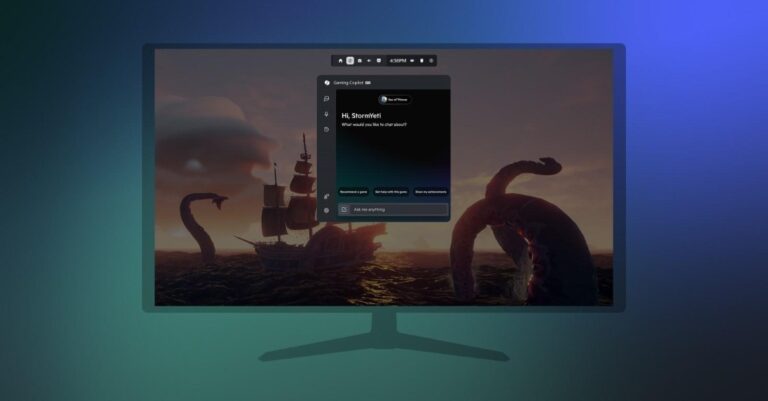This screenshot has width=768, height=401.
Task: Open Copilot settings at sidebar bottom
Action: 327,210
